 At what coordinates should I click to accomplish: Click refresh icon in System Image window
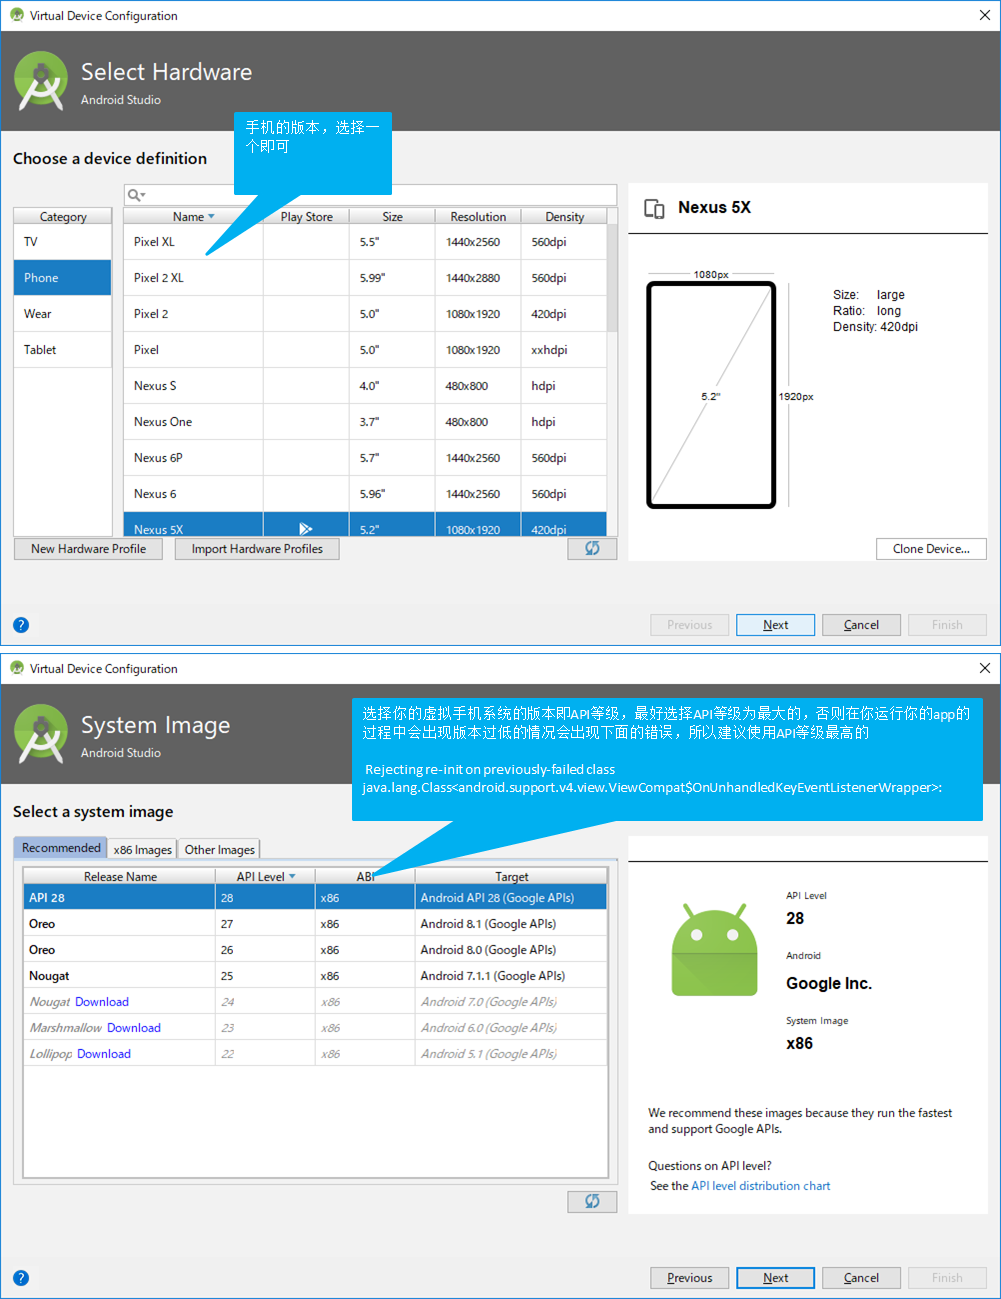(x=592, y=1201)
